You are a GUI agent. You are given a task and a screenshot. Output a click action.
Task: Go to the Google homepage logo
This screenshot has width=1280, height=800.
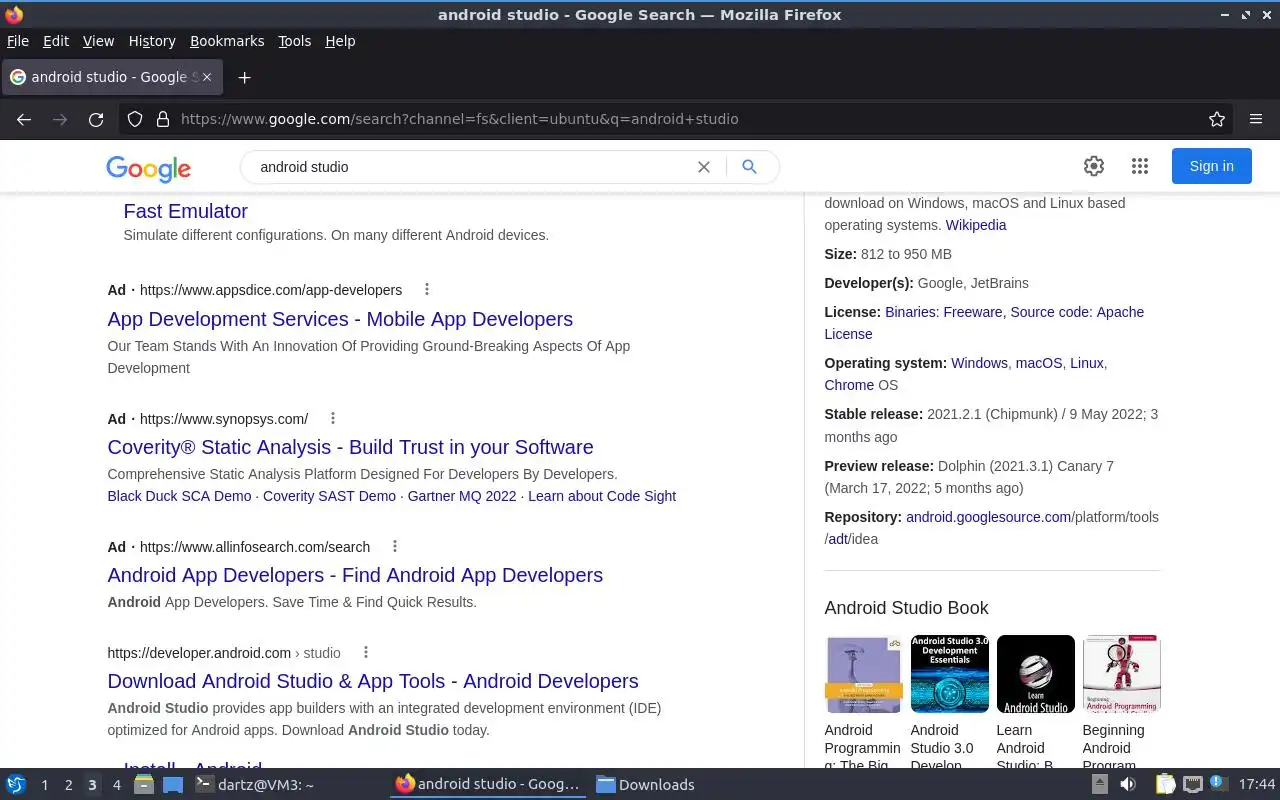149,168
